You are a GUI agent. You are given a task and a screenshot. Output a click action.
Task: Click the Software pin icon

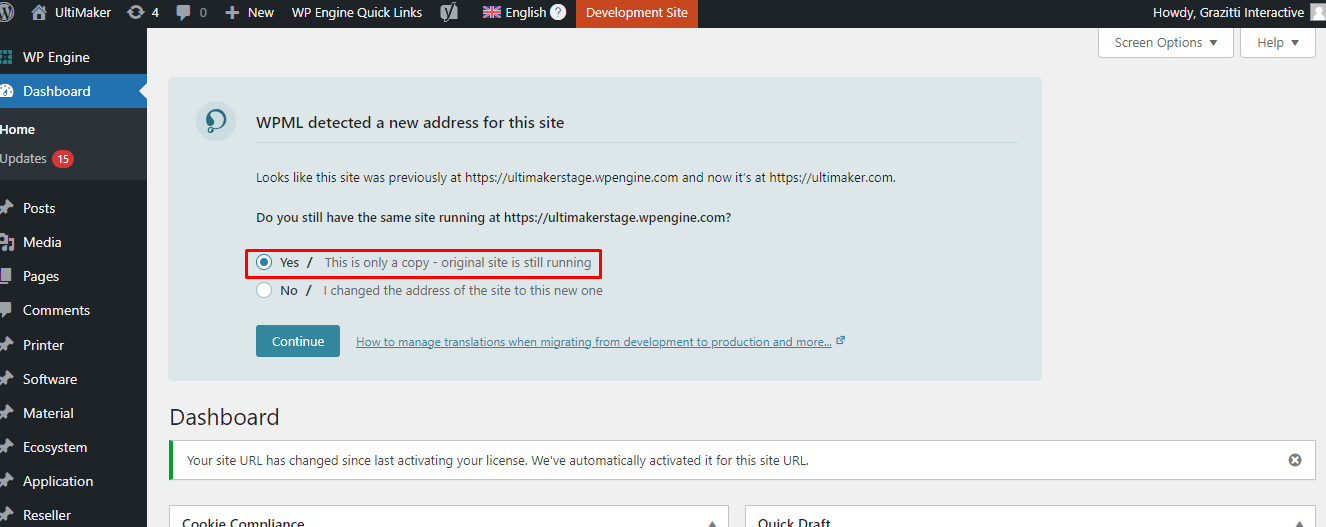pos(6,379)
